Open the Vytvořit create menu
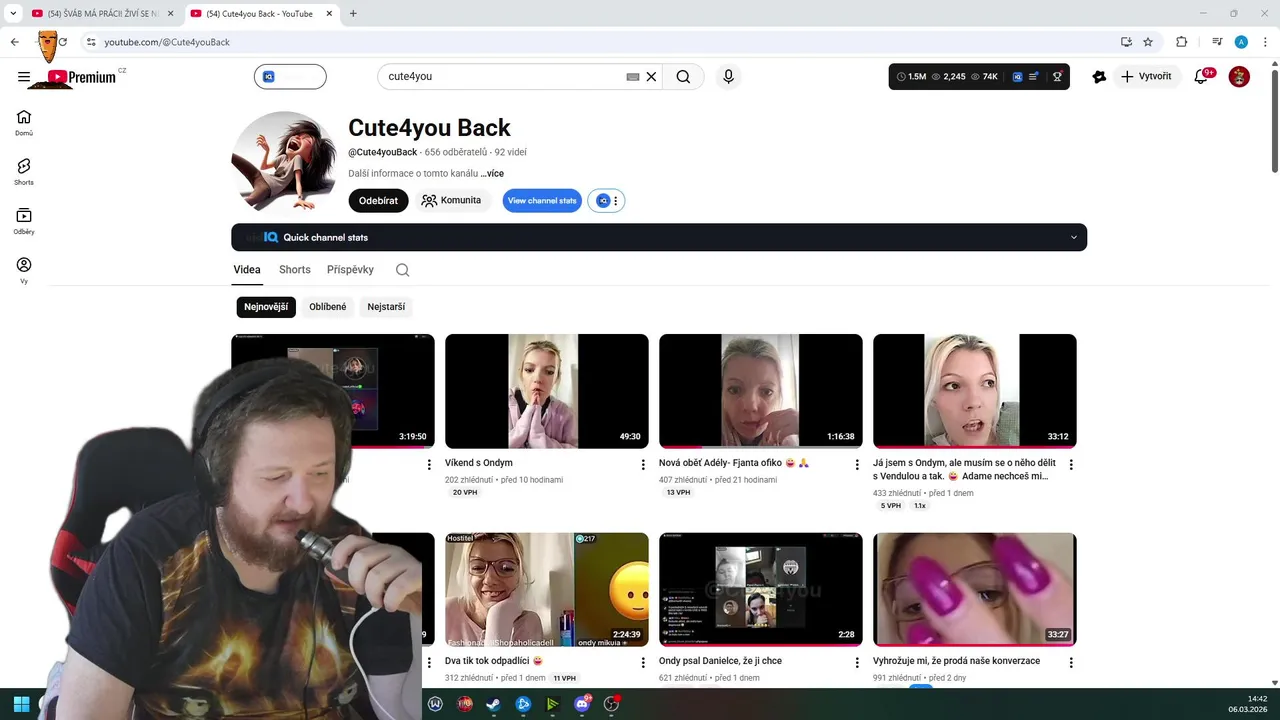This screenshot has height=720, width=1280. pos(1147,77)
